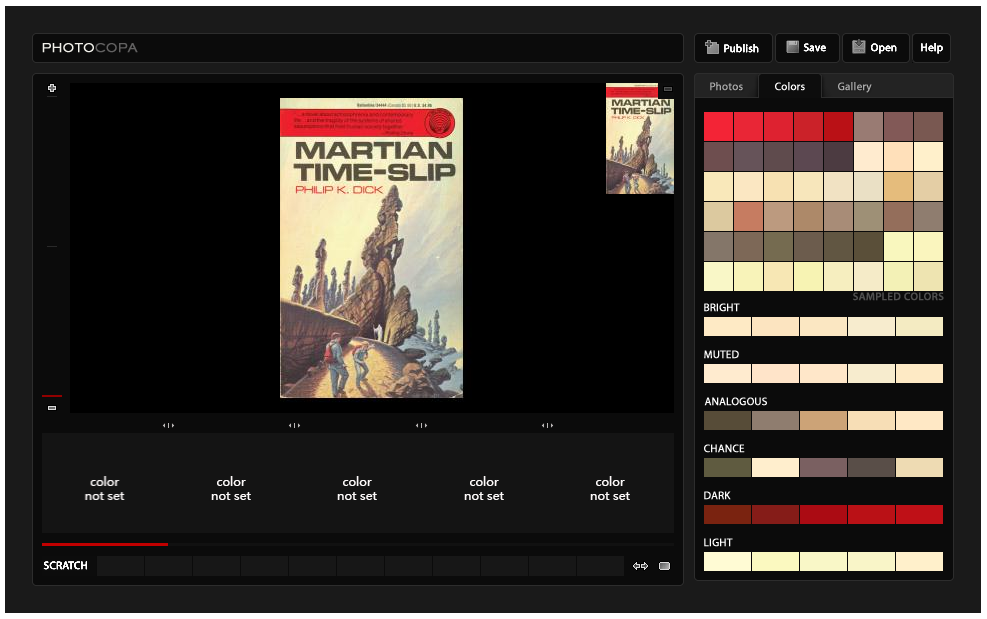The height and width of the screenshot is (619, 987).
Task: Pick the first swatch in the LIGHT row
Action: pyautogui.click(x=727, y=562)
